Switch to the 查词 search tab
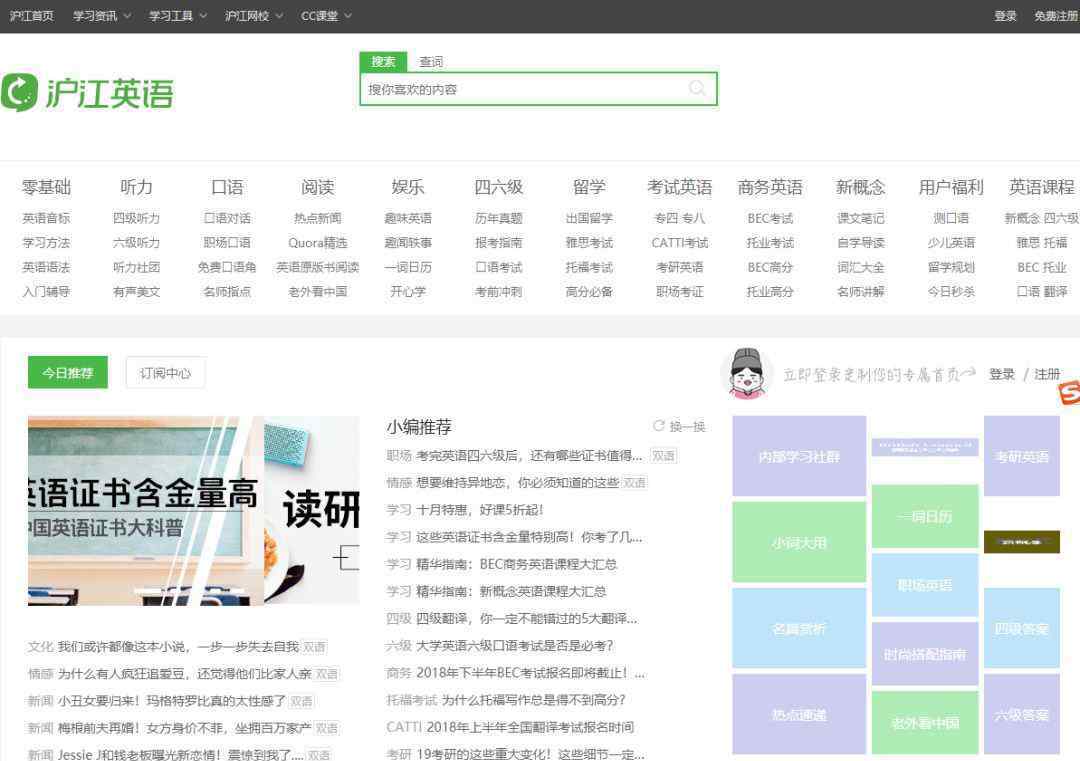The image size is (1080, 761). click(431, 62)
